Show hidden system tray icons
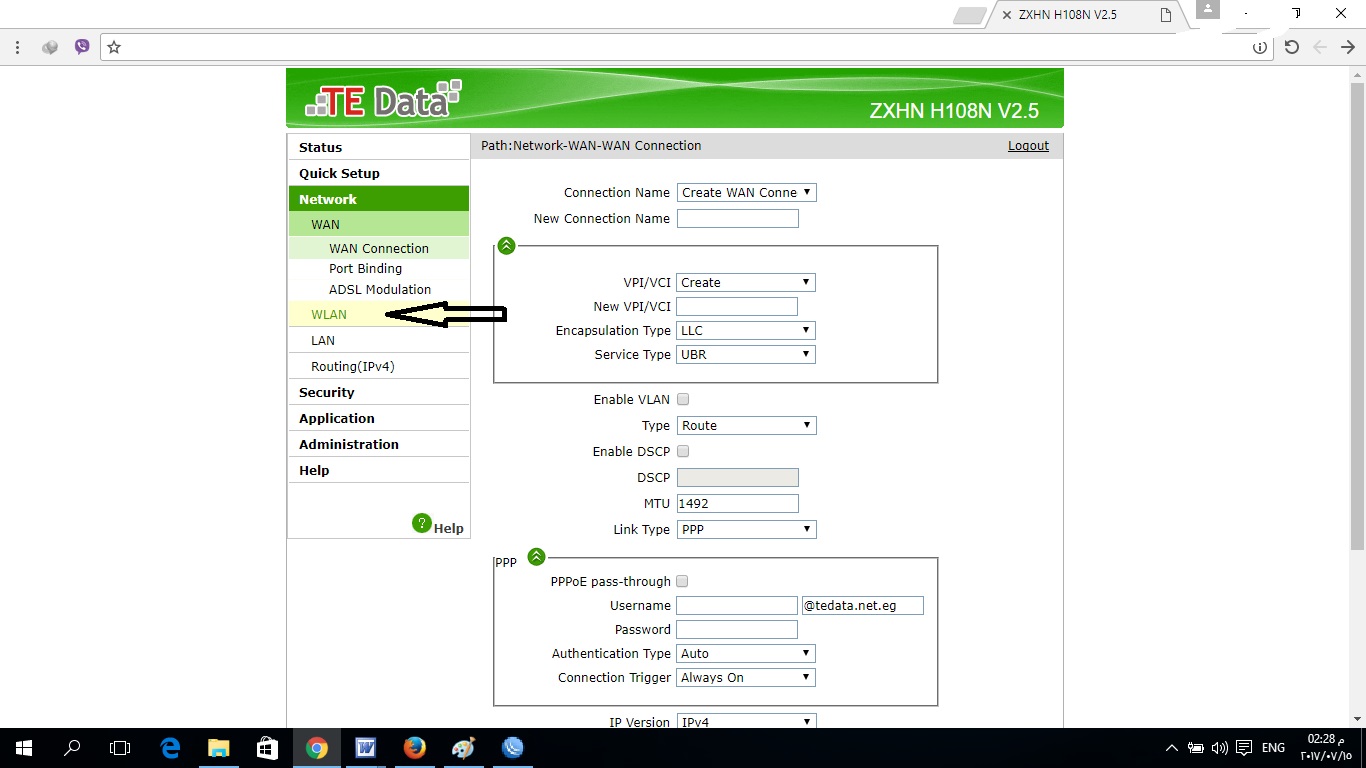 [x=1172, y=748]
